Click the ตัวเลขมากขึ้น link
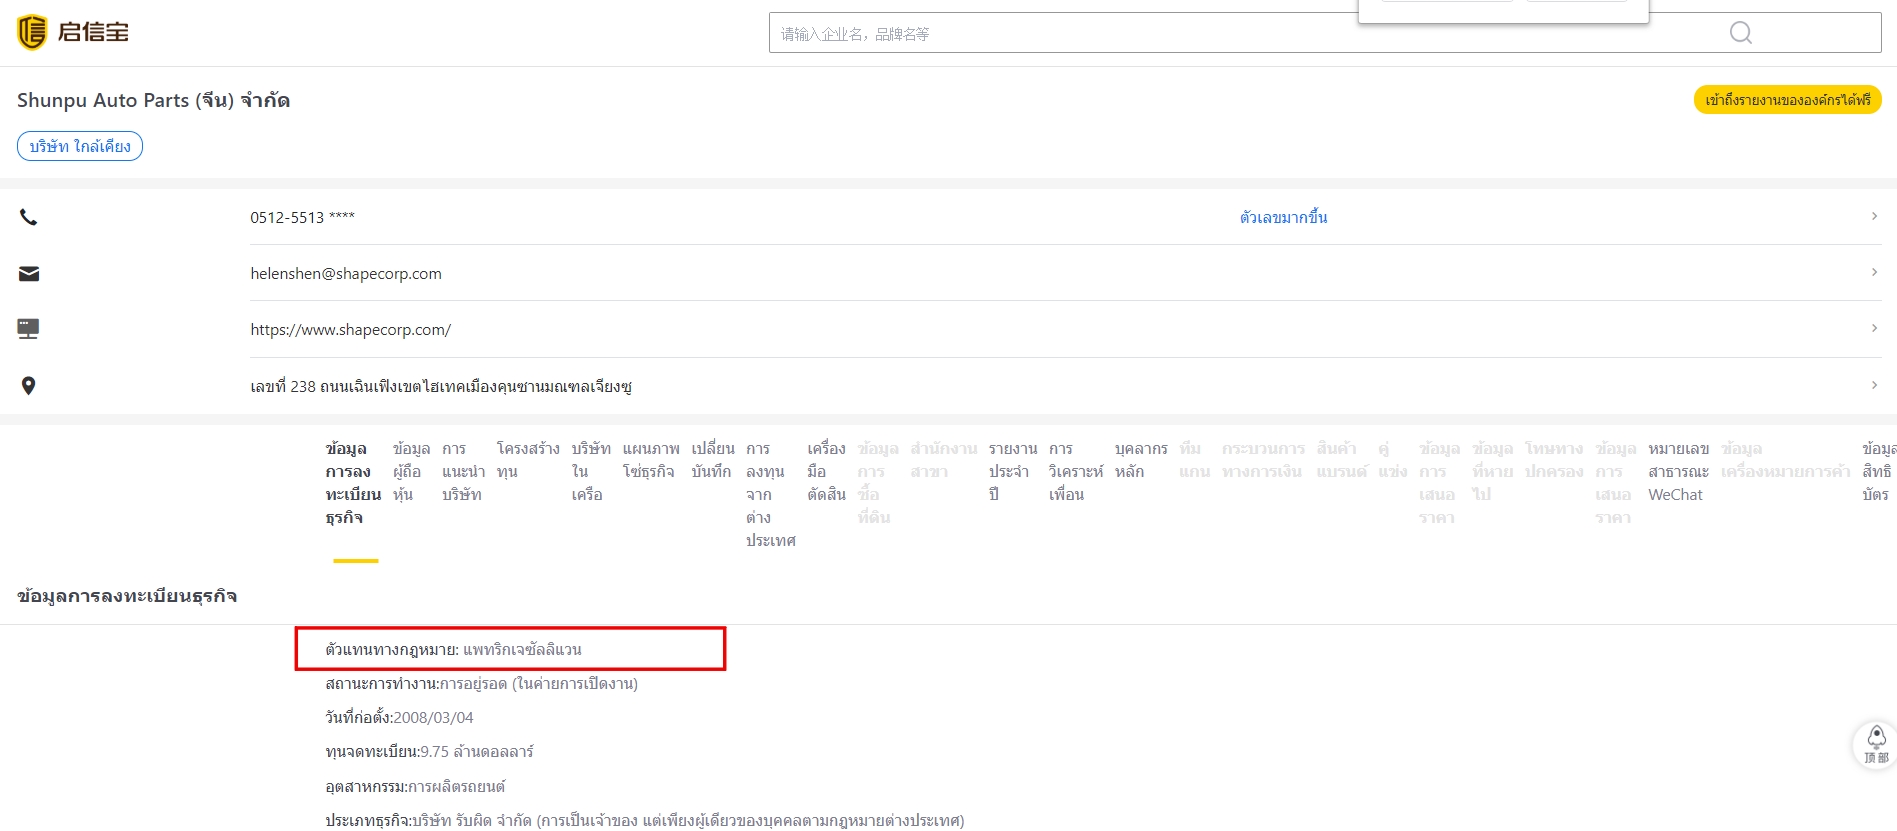The image size is (1897, 831). point(1283,217)
